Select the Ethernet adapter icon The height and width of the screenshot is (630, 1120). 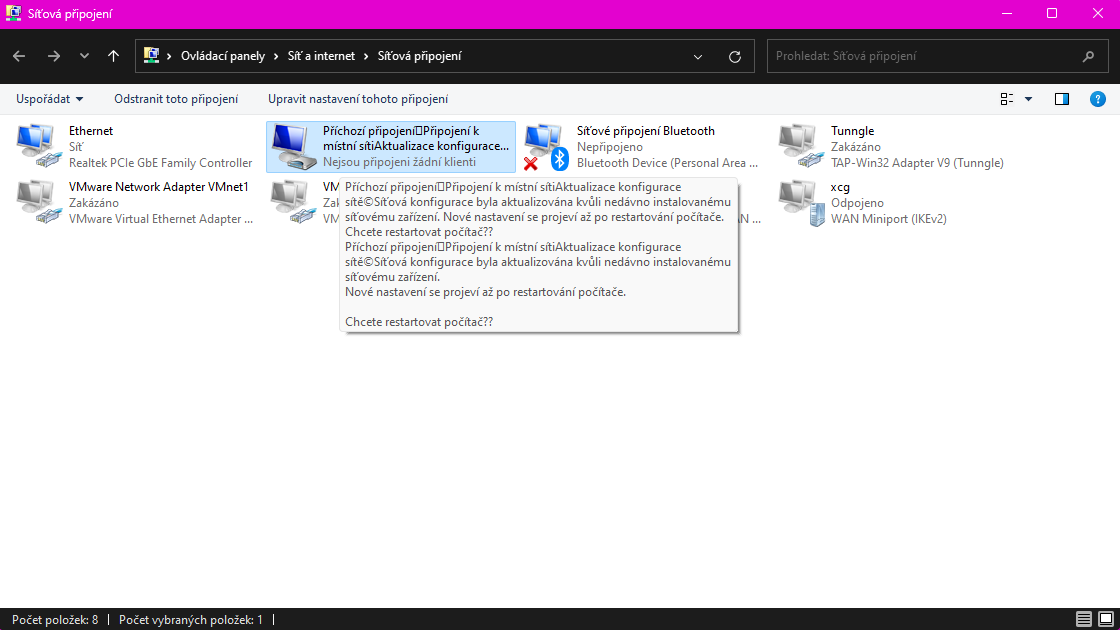(40, 146)
